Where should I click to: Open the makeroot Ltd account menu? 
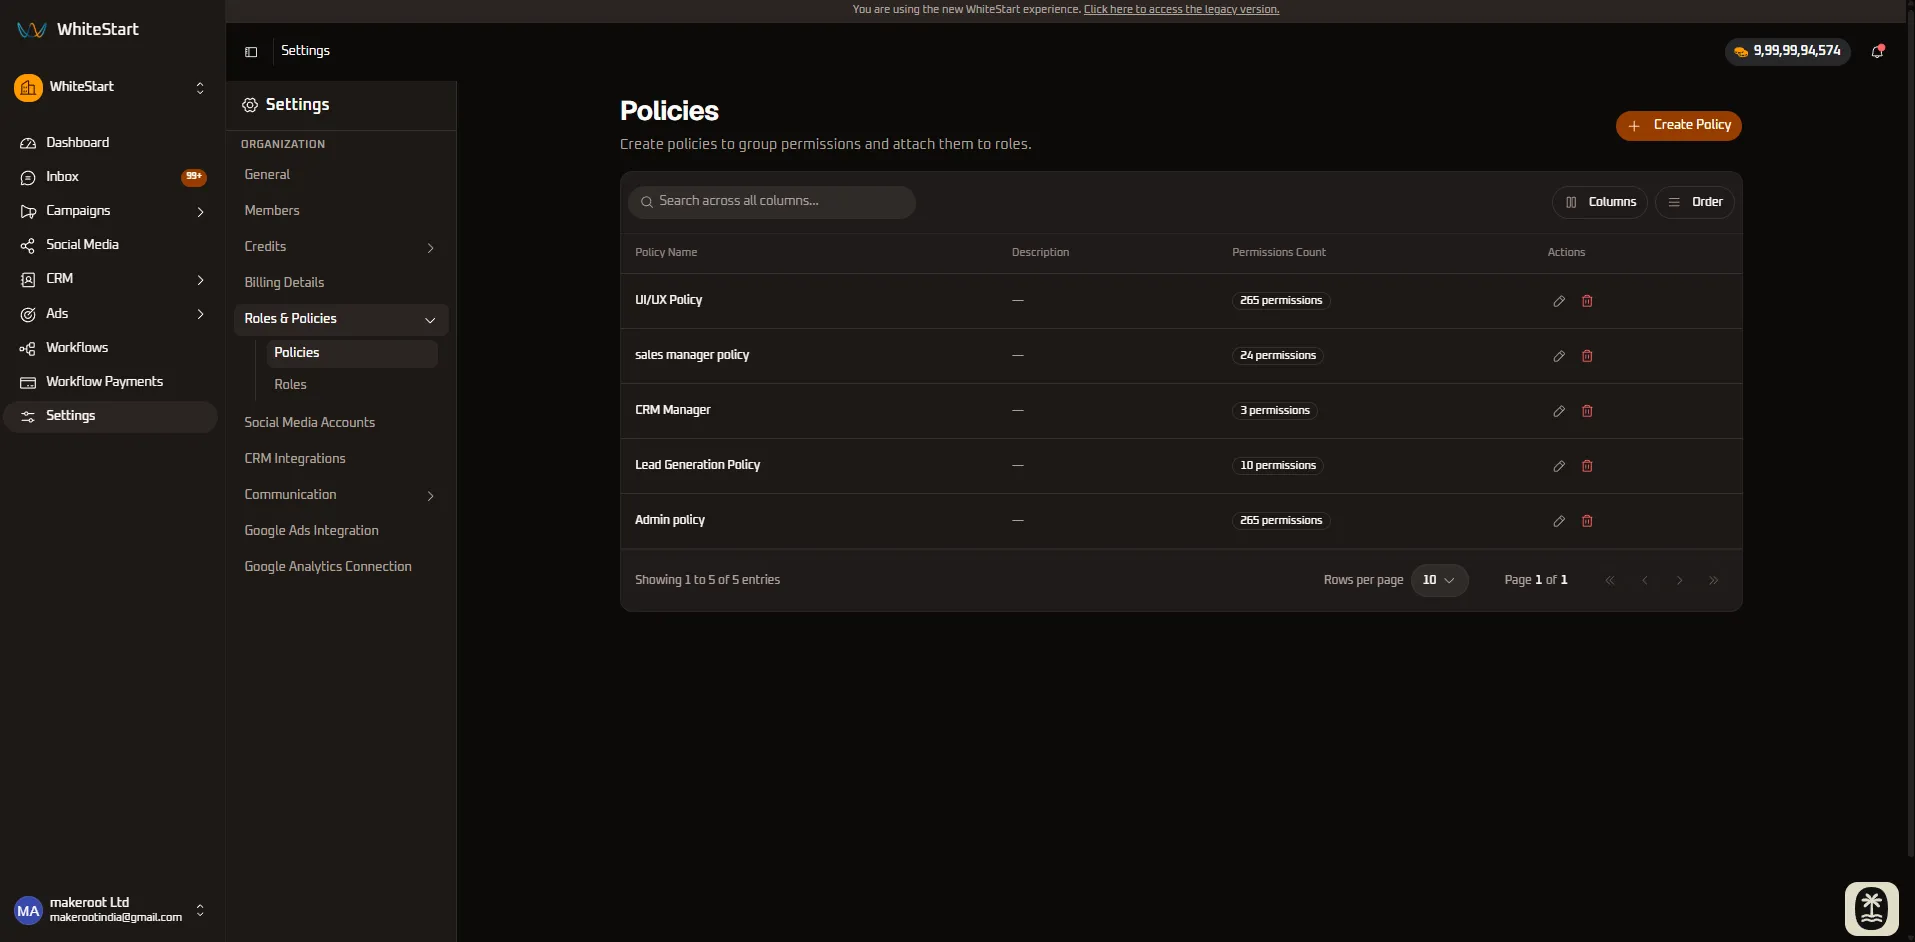[110, 910]
